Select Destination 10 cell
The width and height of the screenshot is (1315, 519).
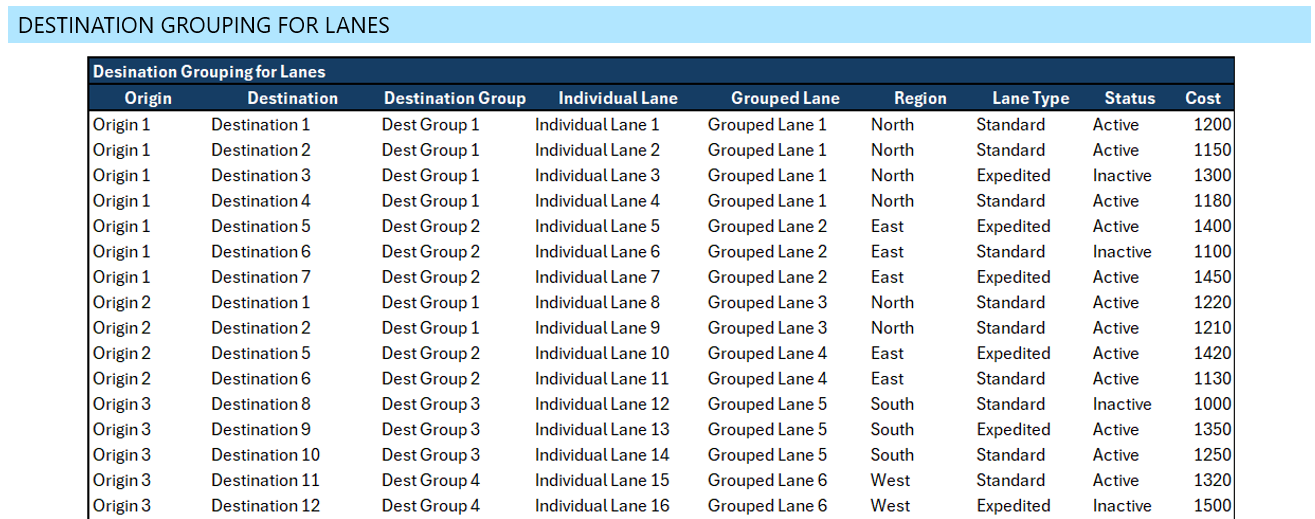click(x=265, y=455)
